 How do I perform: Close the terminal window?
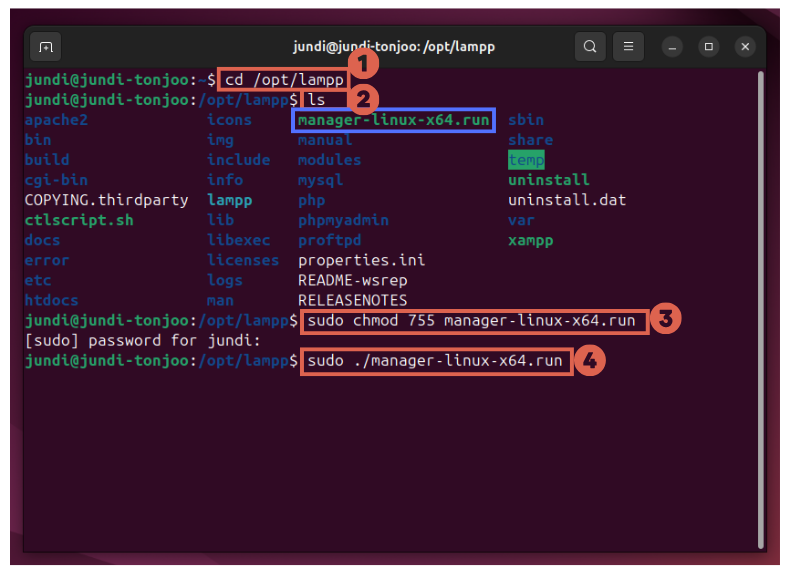click(744, 46)
